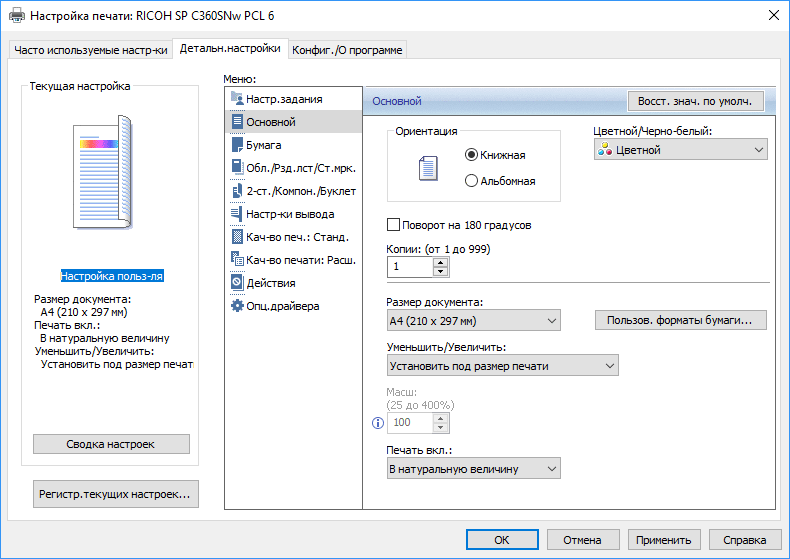This screenshot has width=790, height=559.
Task: Click the 2-ст./Компон./Буклет icon
Action: pos(237,191)
